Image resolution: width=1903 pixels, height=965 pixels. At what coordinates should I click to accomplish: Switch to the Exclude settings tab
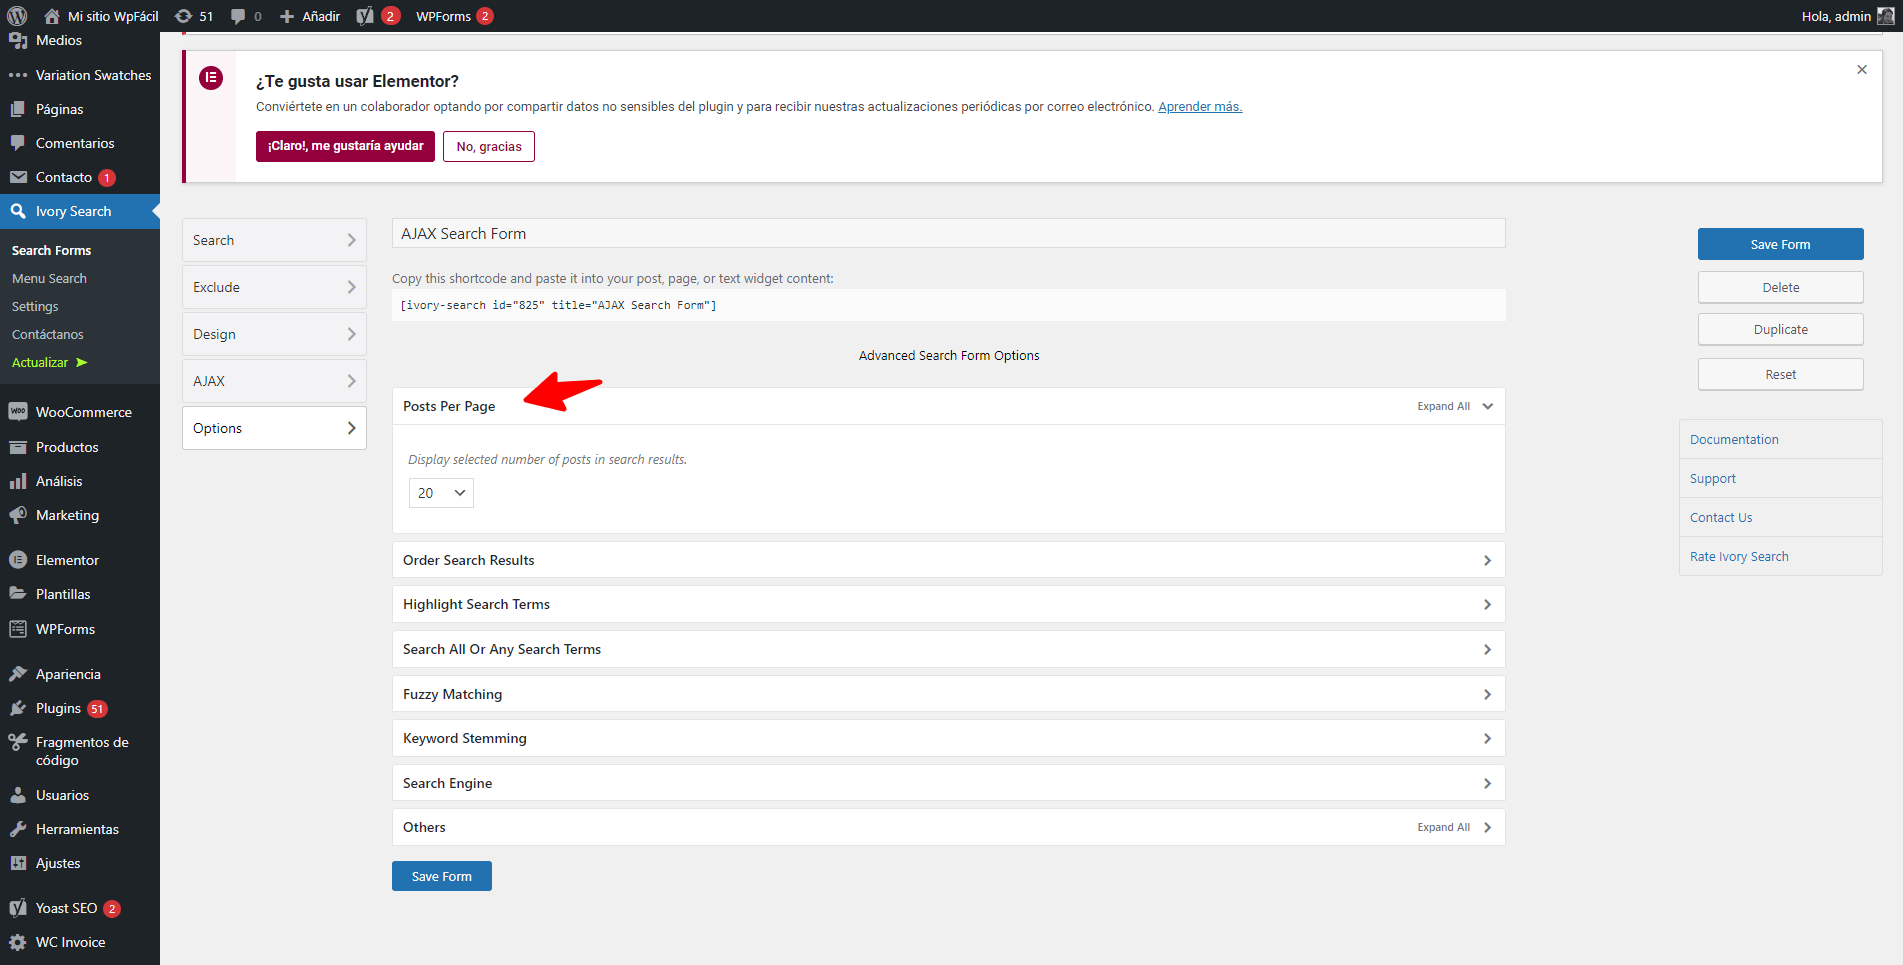[274, 287]
